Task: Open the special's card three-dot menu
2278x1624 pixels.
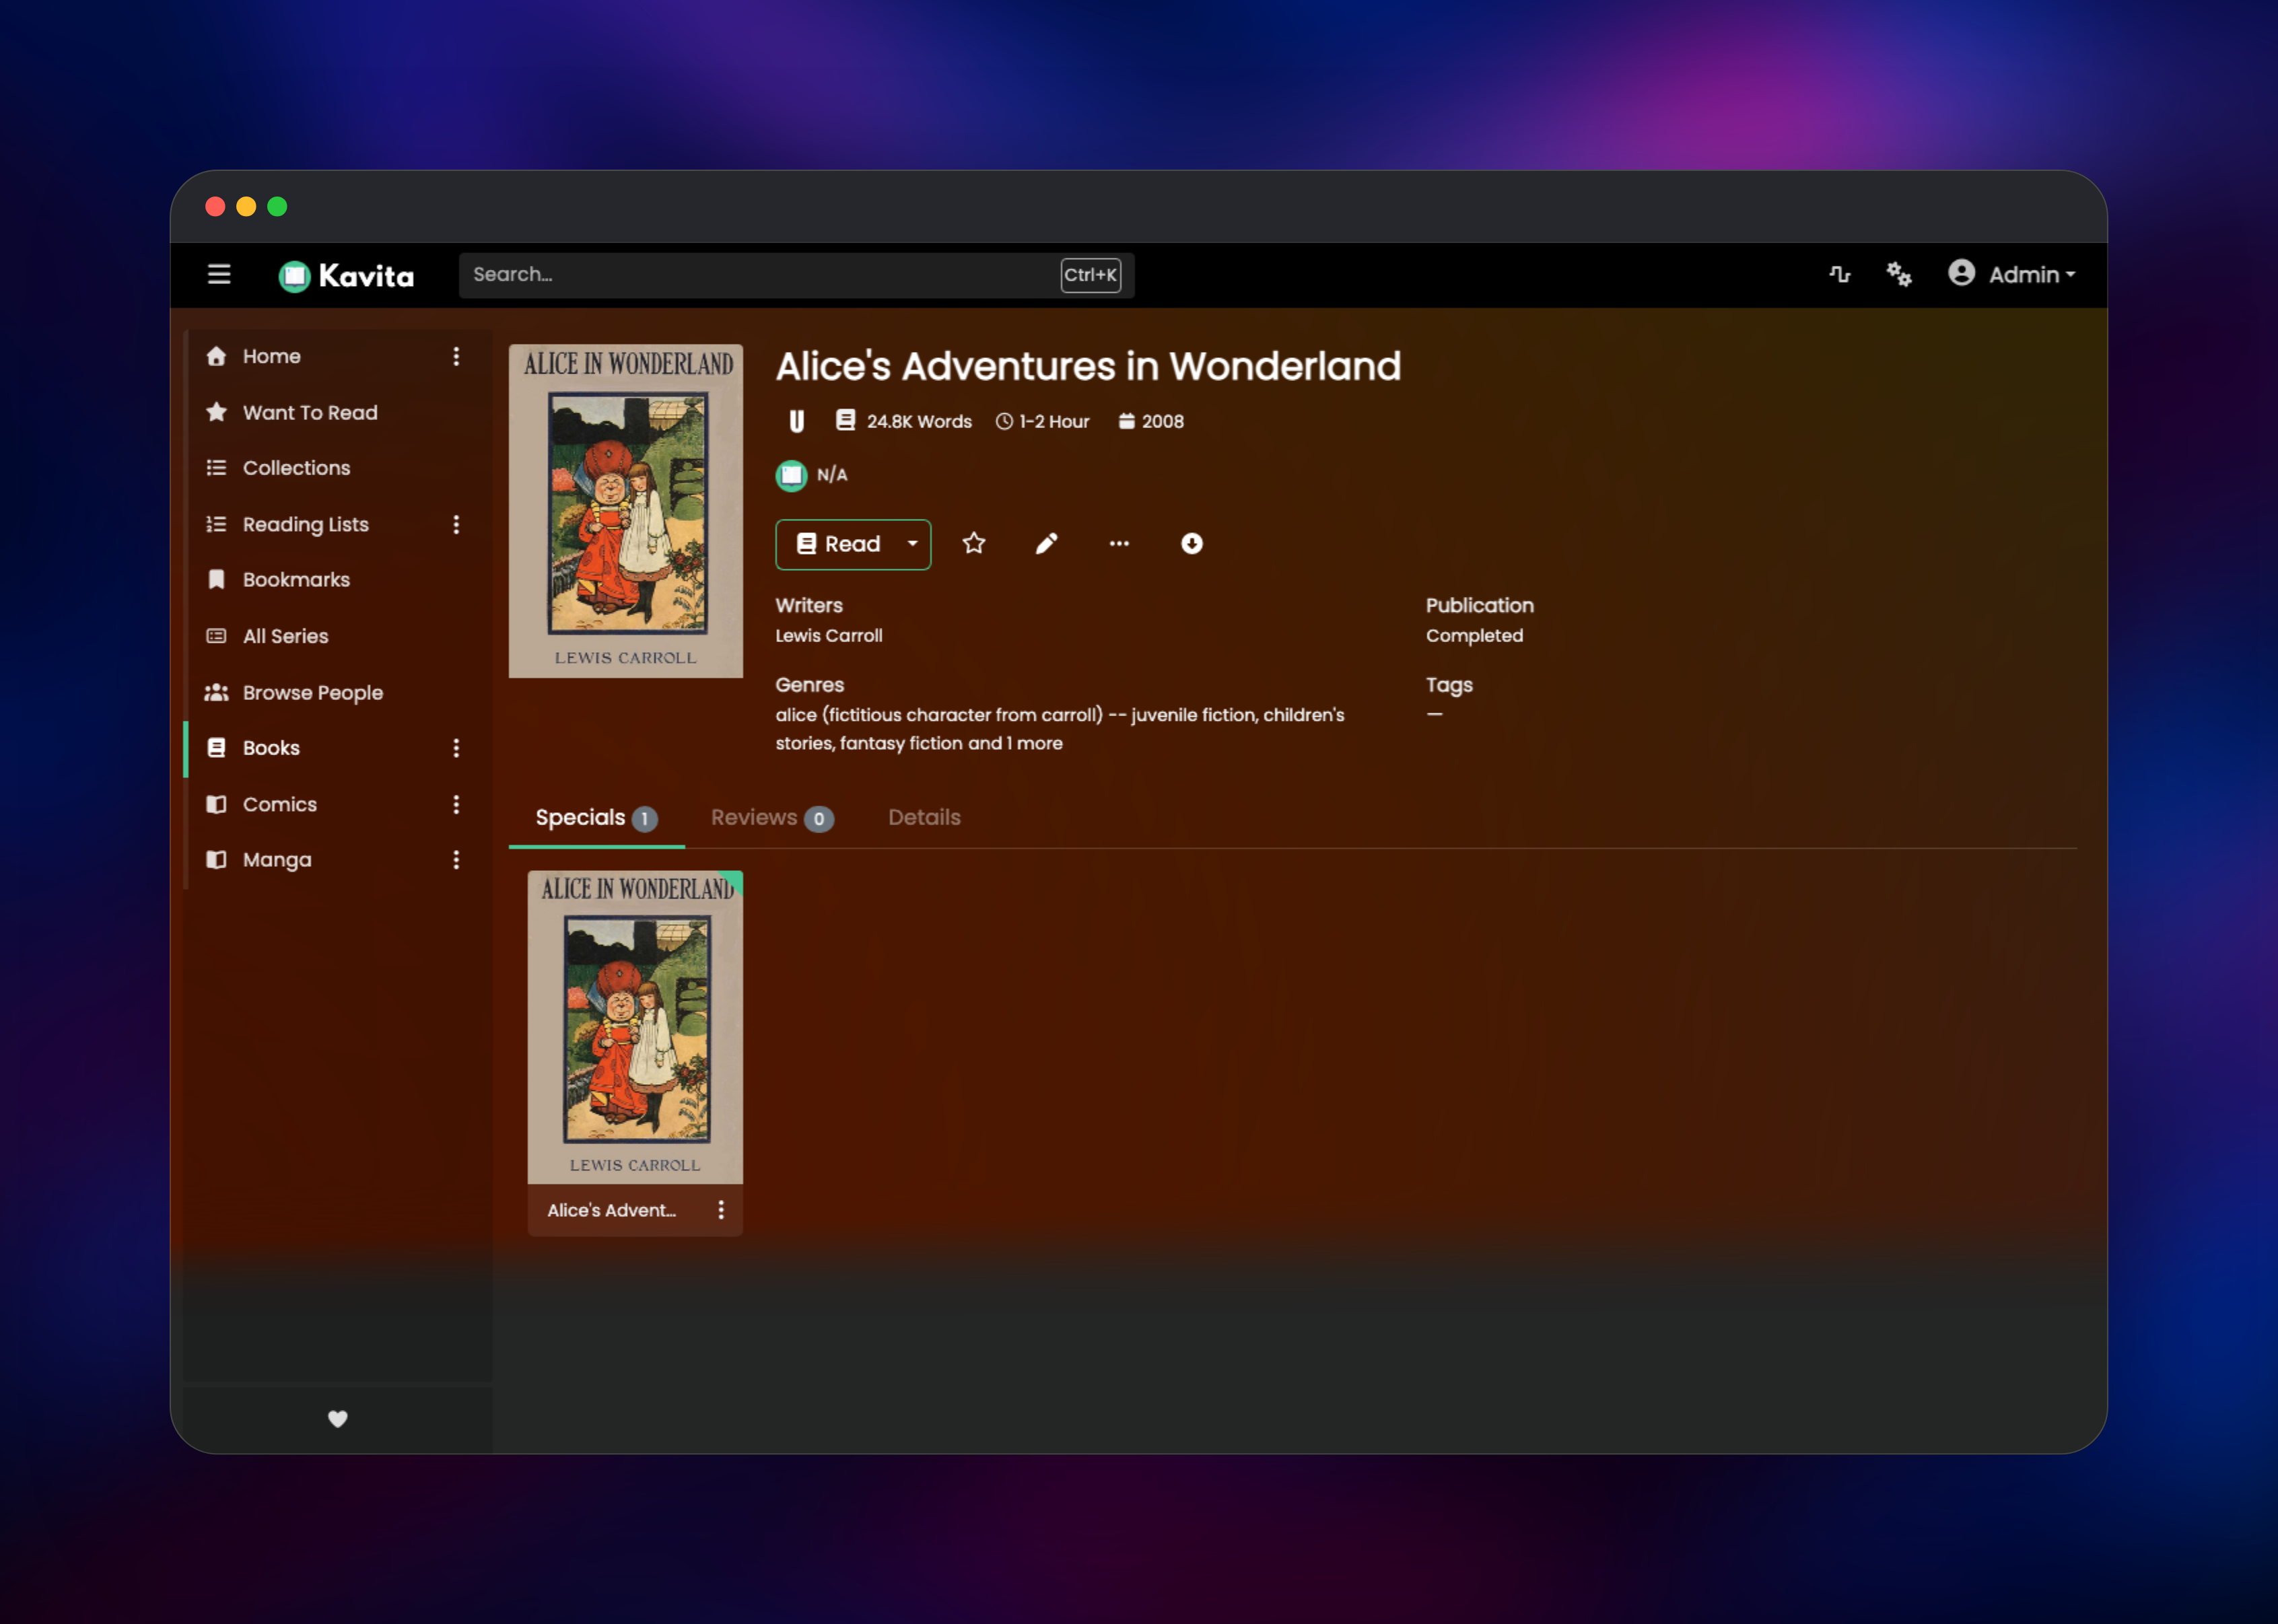Action: (x=721, y=1210)
